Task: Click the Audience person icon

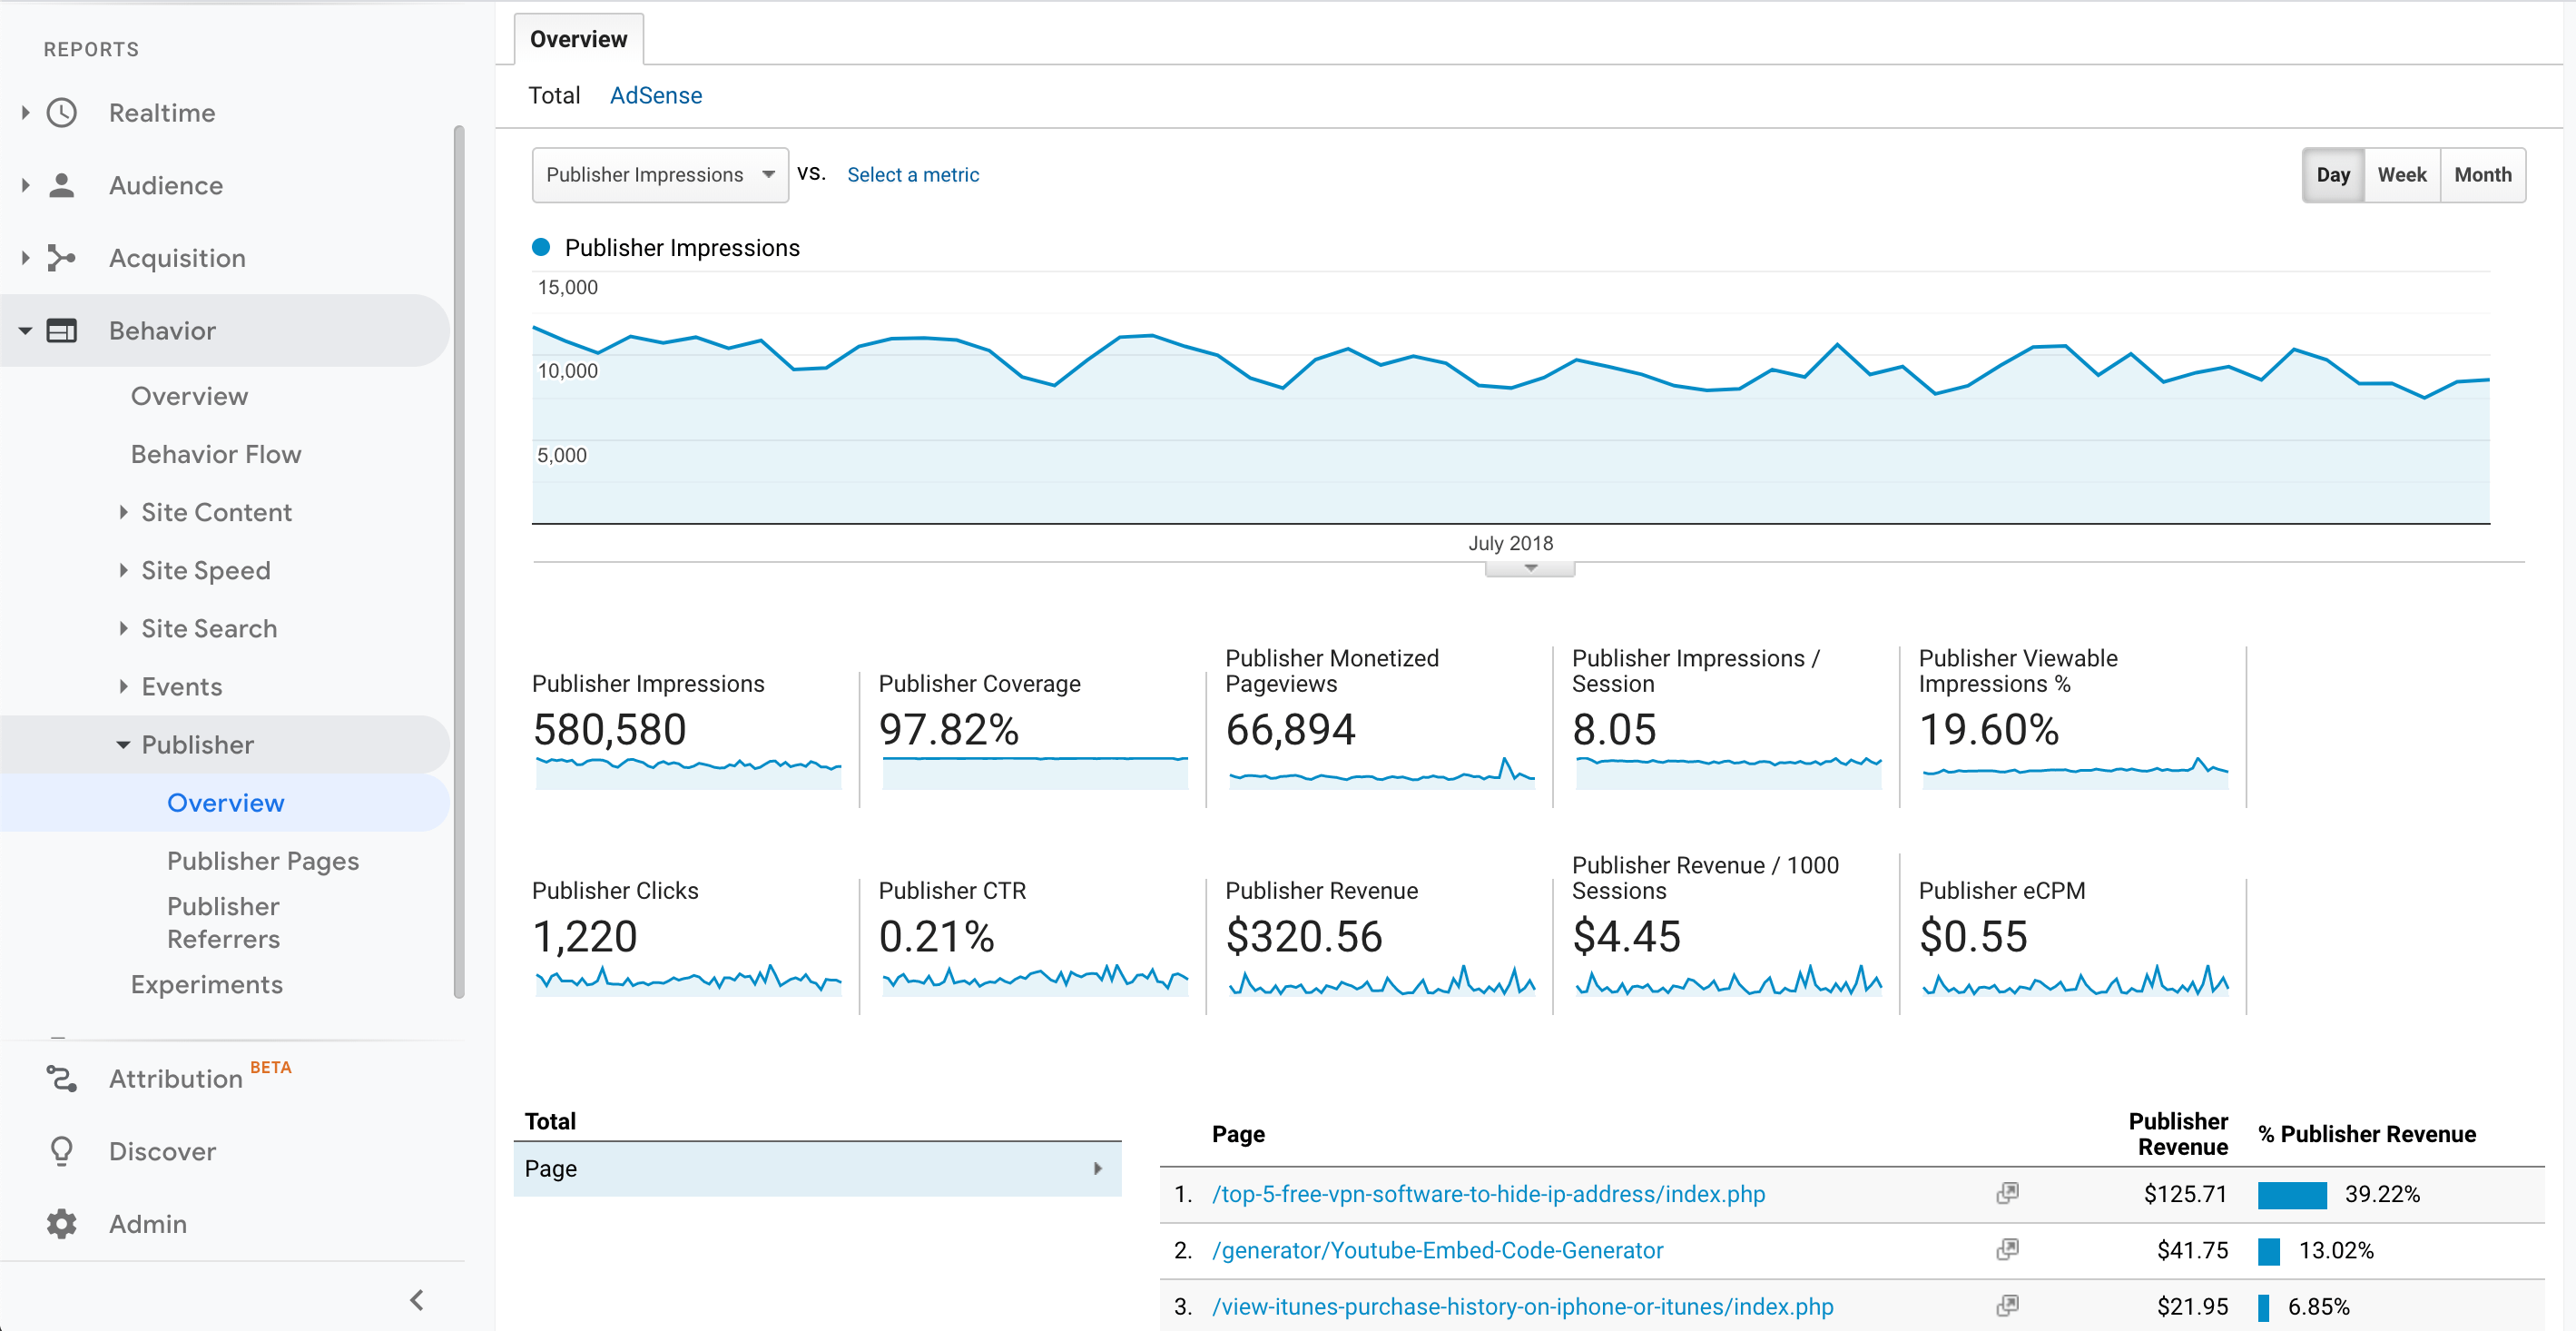Action: coord(62,186)
